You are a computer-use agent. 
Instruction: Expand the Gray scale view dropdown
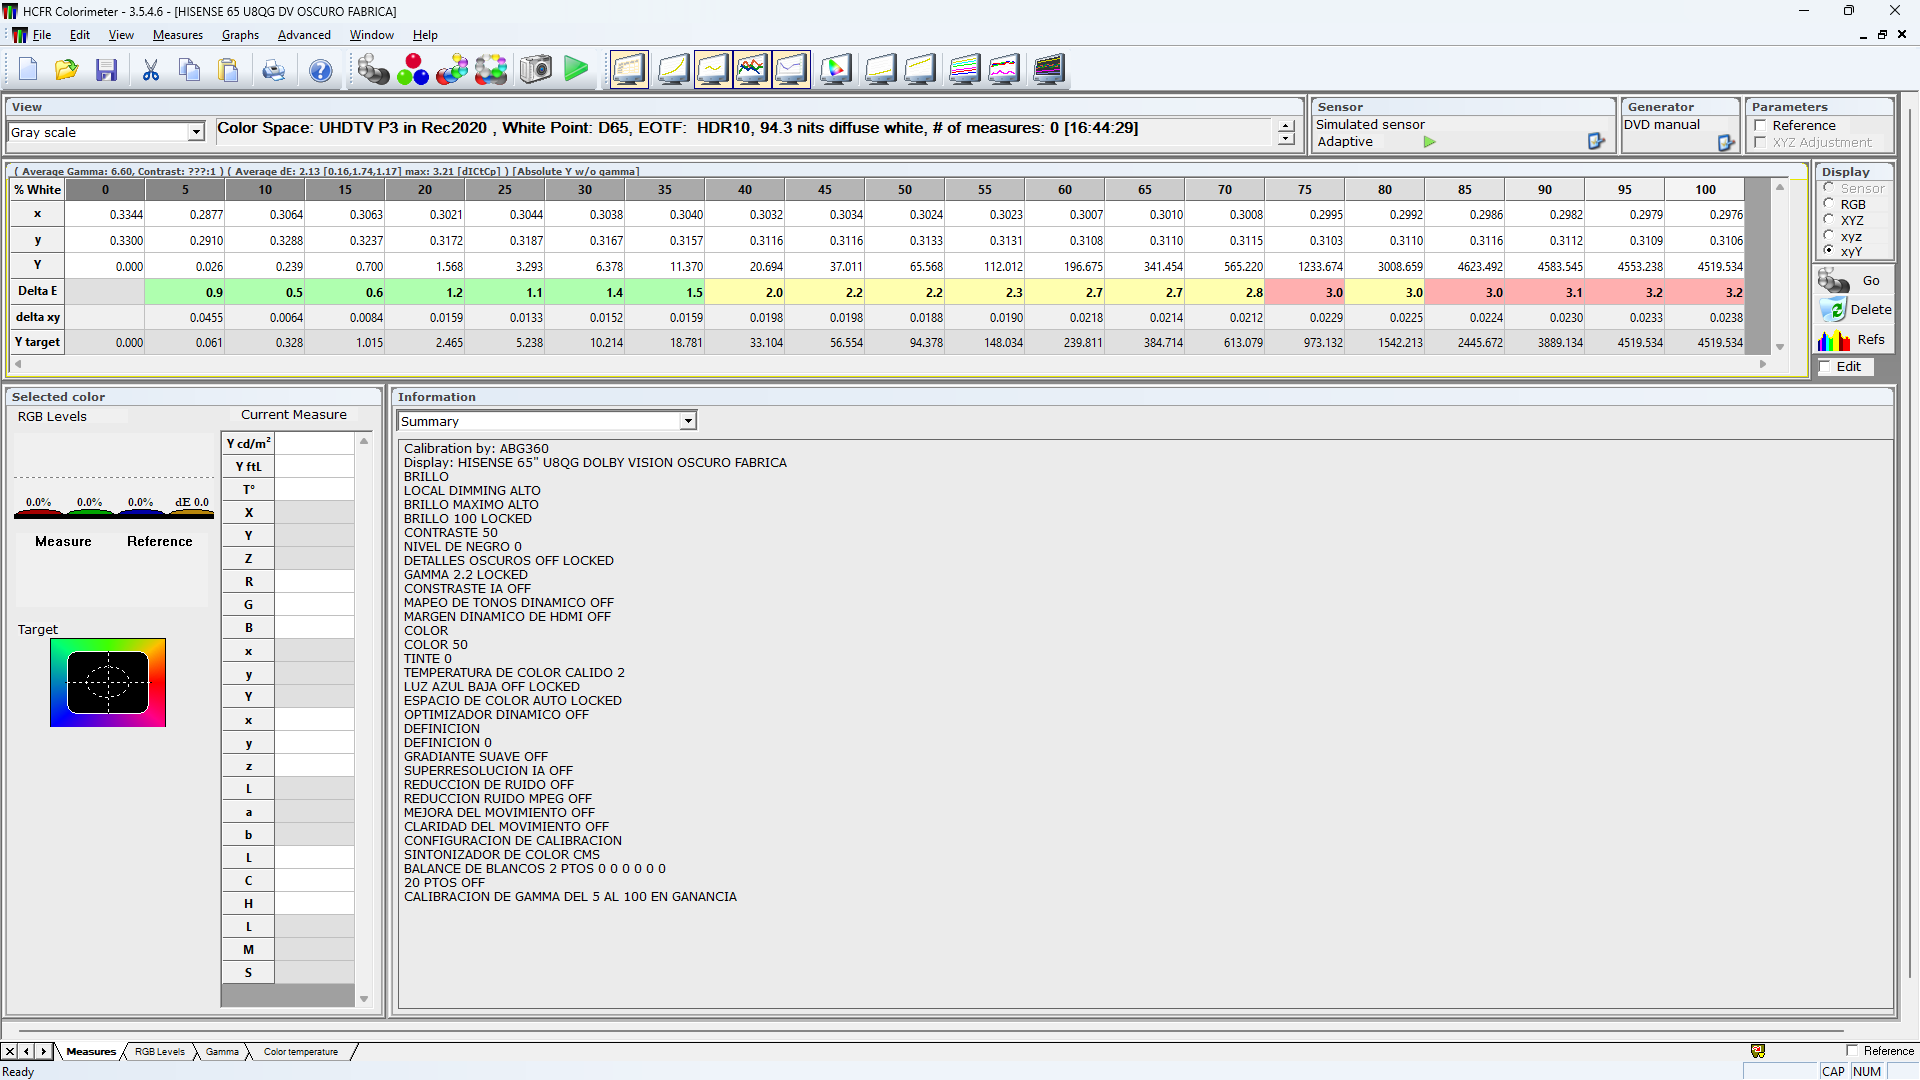(x=196, y=132)
